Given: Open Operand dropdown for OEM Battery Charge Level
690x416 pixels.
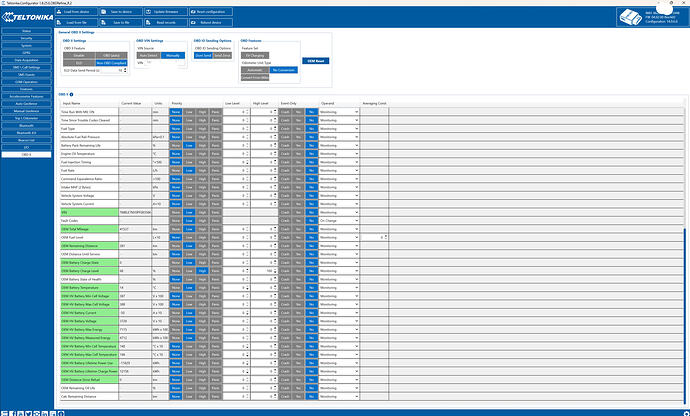Looking at the screenshot, I should tap(339, 271).
